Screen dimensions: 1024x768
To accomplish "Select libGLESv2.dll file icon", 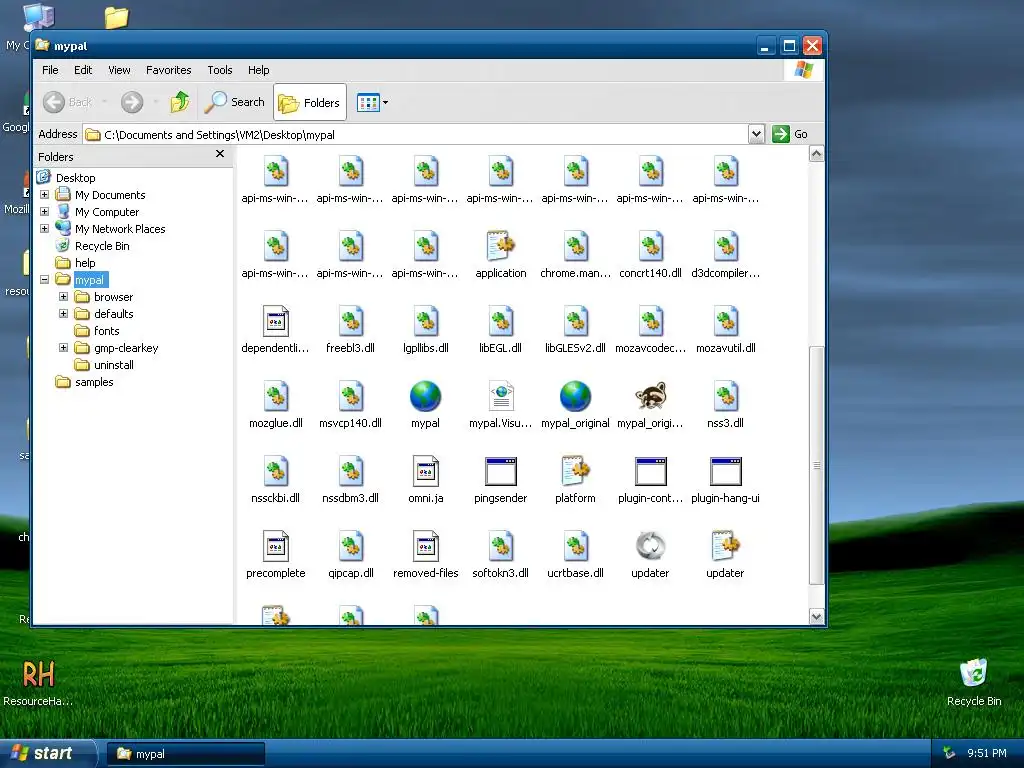I will coord(575,321).
